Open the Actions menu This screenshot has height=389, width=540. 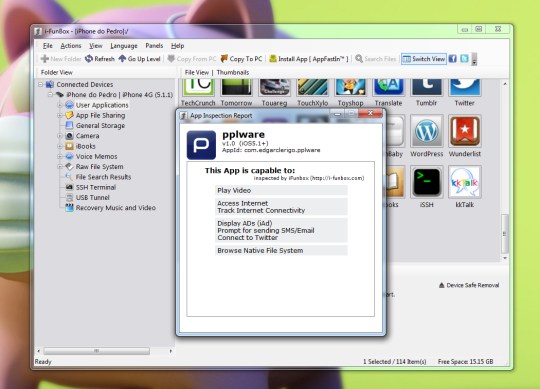click(71, 46)
